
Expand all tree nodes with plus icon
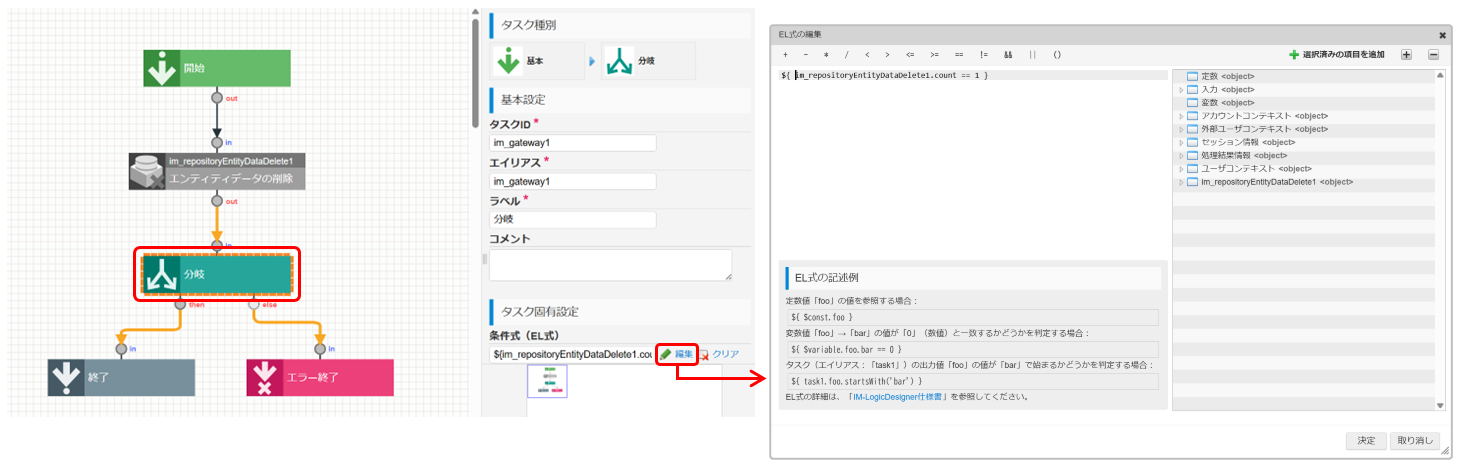tap(1406, 54)
